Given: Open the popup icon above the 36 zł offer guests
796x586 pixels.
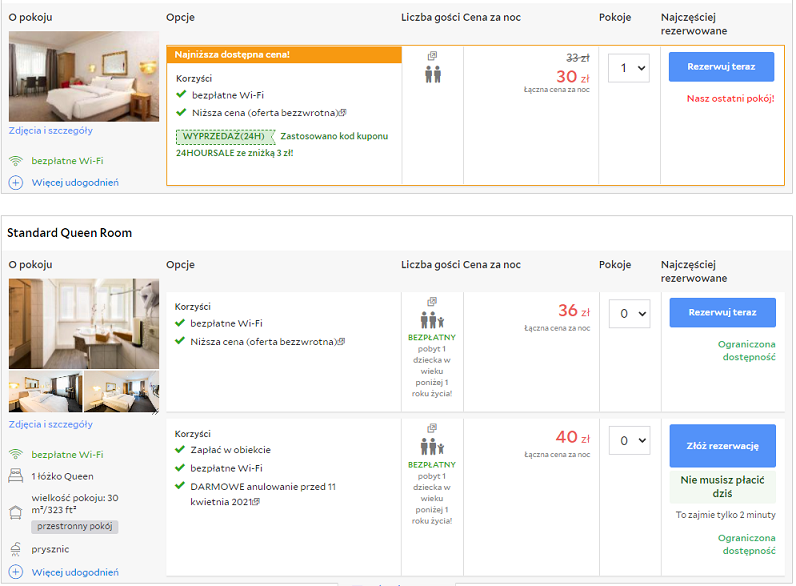Looking at the screenshot, I should coord(432,302).
